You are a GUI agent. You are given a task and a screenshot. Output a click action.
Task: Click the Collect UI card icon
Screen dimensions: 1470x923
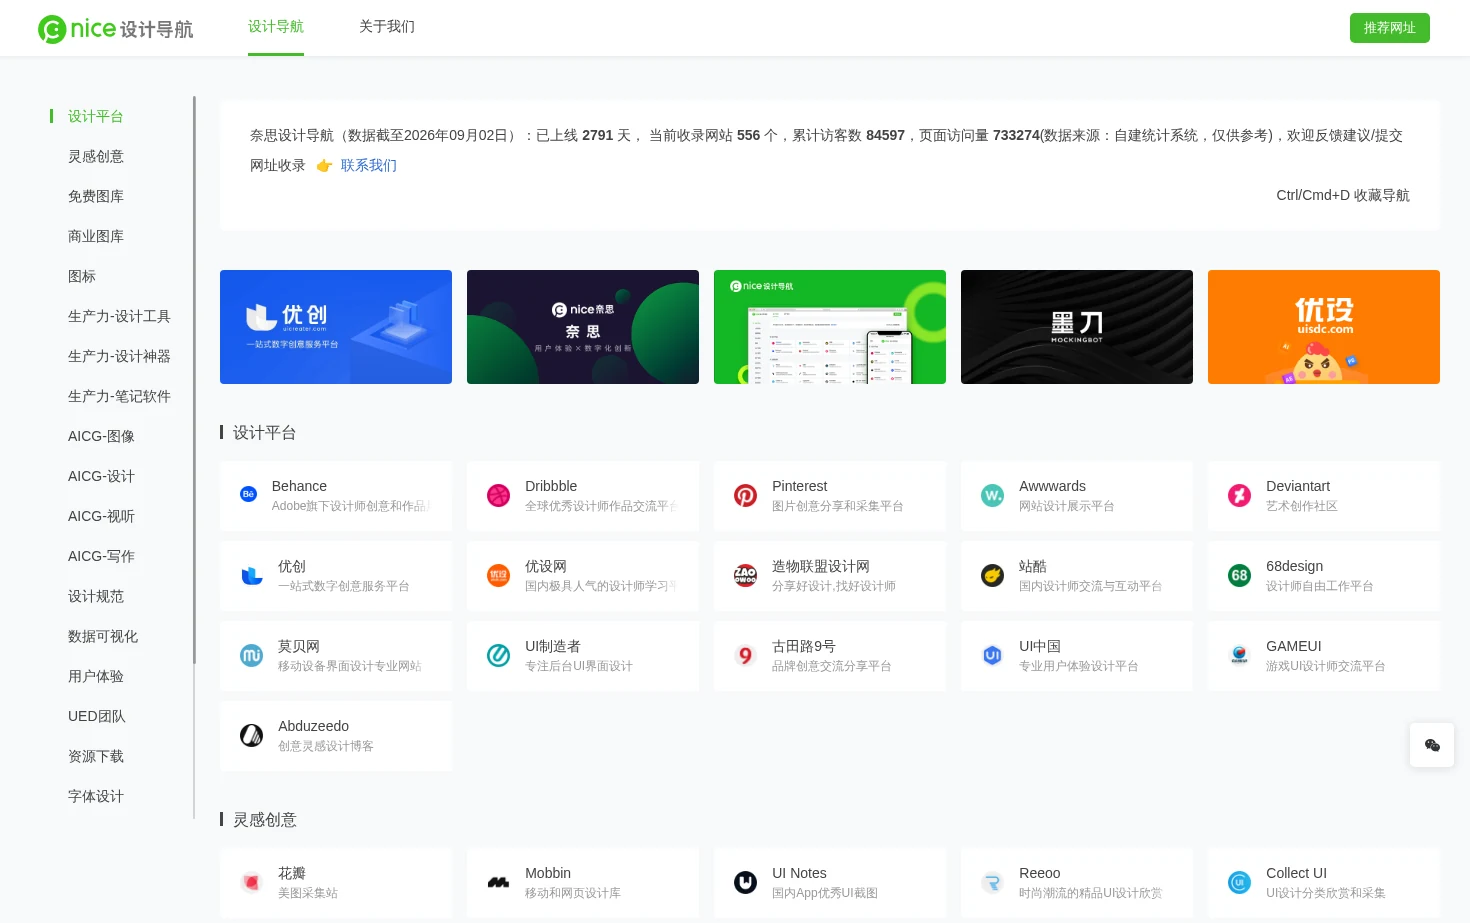[x=1239, y=882]
